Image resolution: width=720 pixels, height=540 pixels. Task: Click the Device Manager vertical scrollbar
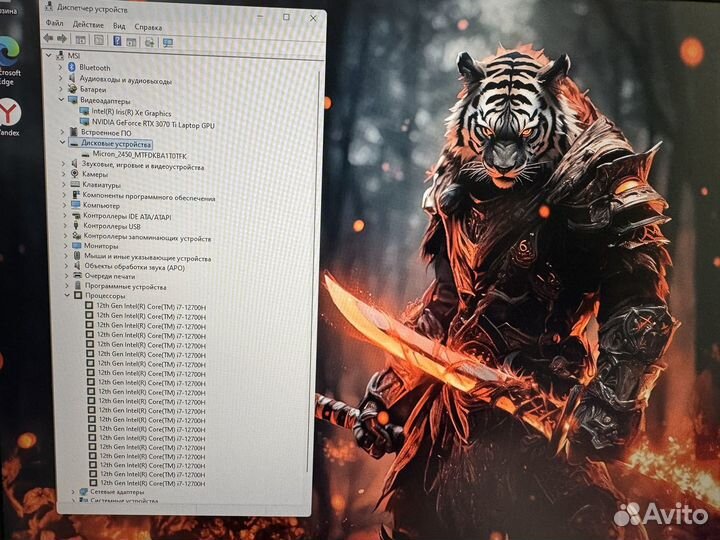(x=314, y=271)
